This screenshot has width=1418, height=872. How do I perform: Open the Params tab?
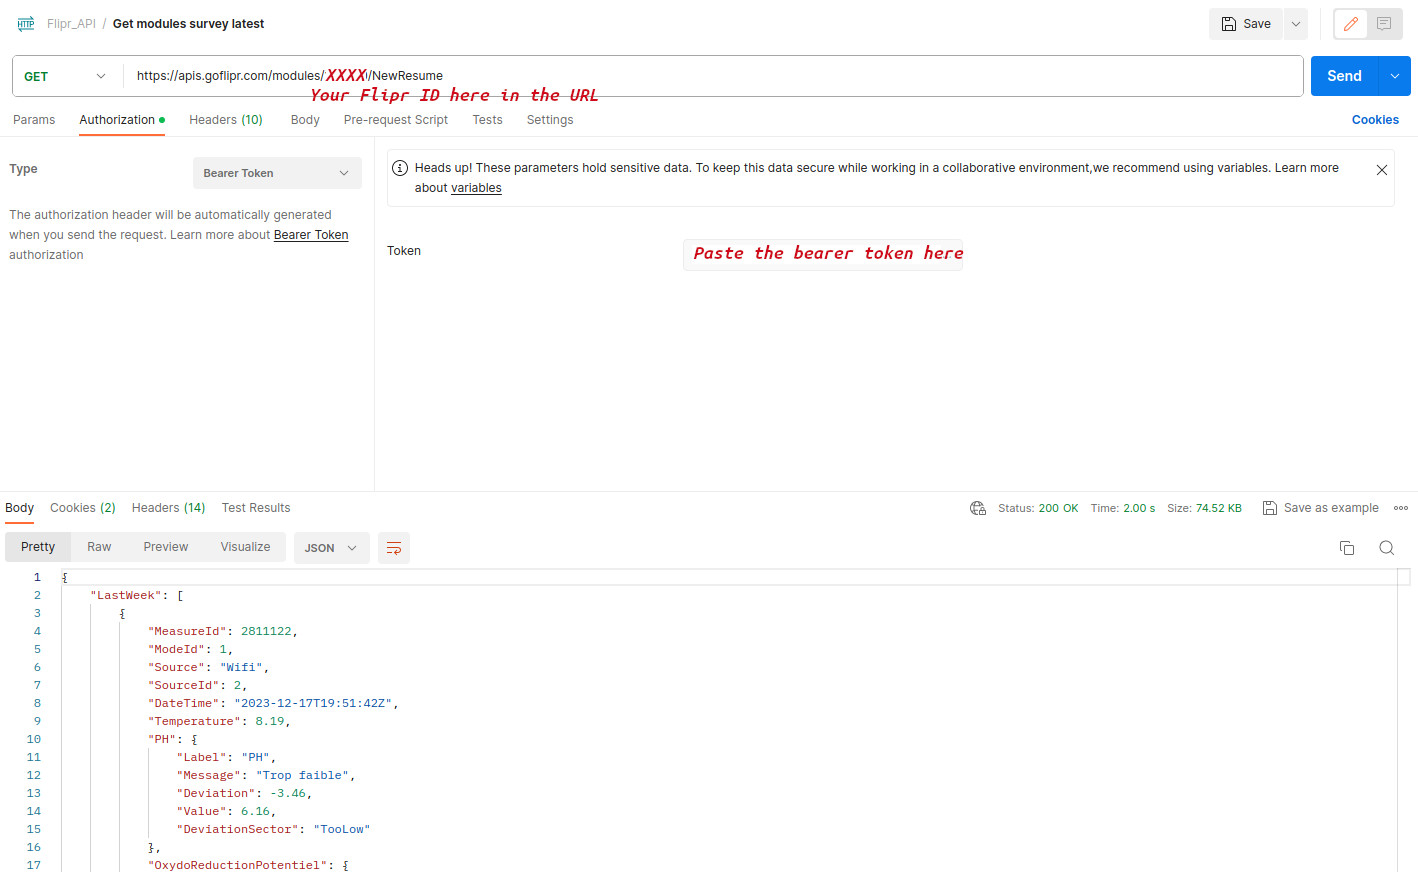34,120
